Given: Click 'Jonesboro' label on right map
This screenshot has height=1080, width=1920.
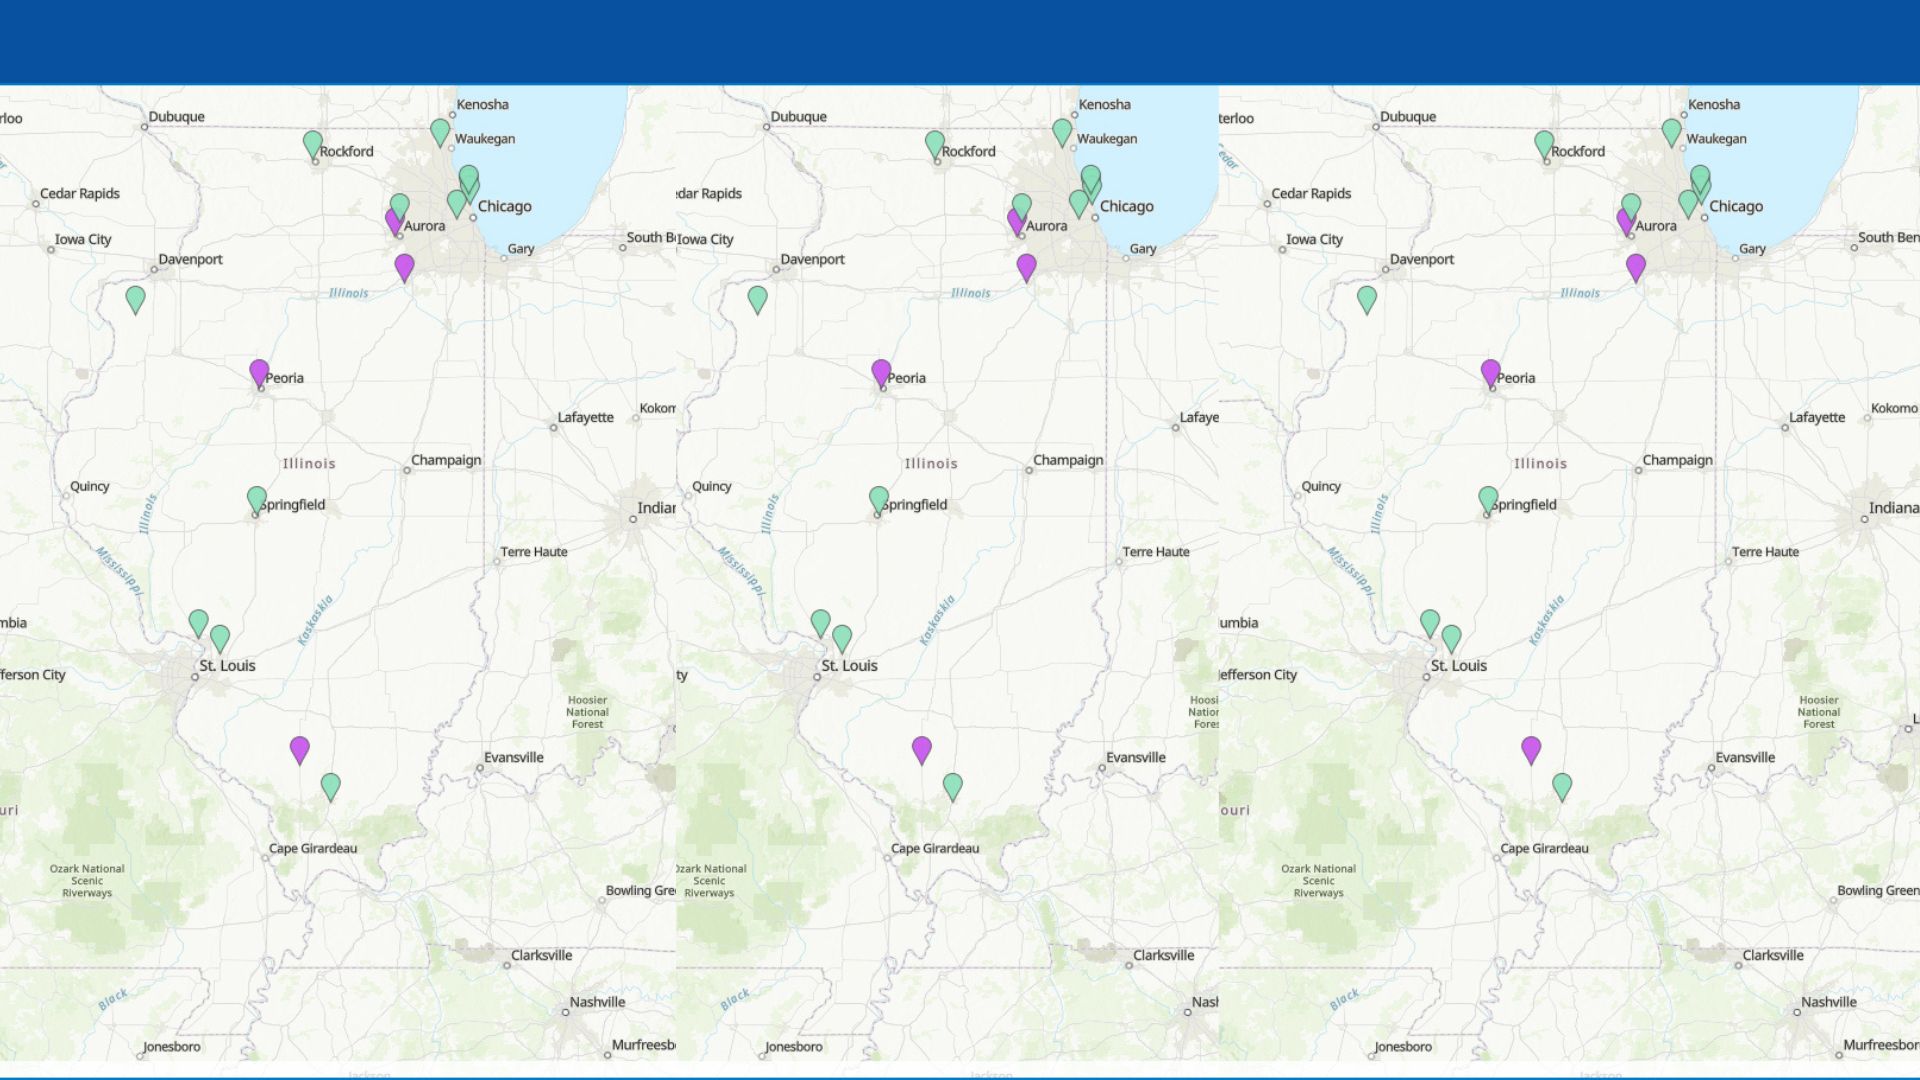Looking at the screenshot, I should 1403,1047.
